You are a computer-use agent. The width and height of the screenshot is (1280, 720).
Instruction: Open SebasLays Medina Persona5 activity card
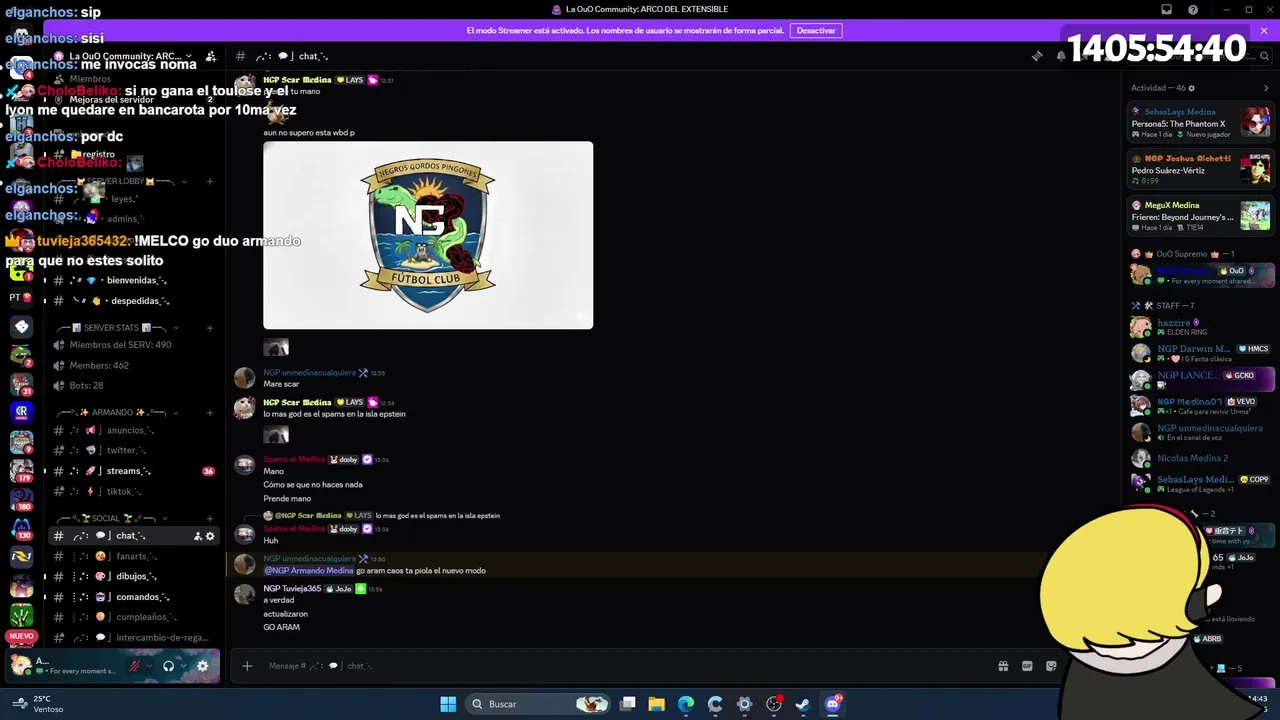[x=1200, y=122]
